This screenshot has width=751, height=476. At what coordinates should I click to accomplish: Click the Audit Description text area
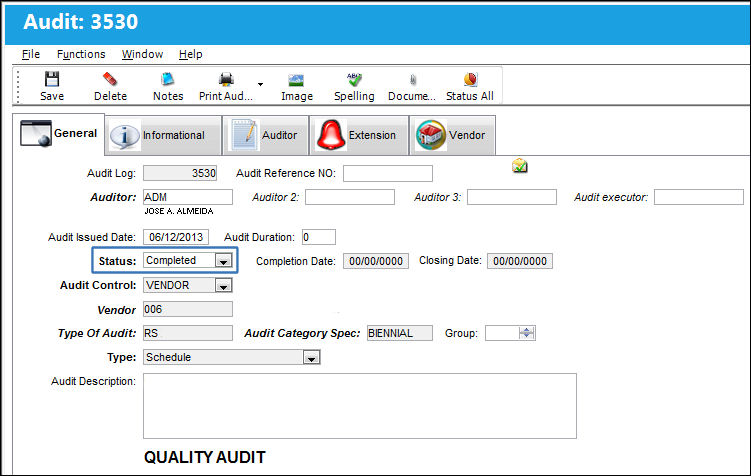point(360,406)
